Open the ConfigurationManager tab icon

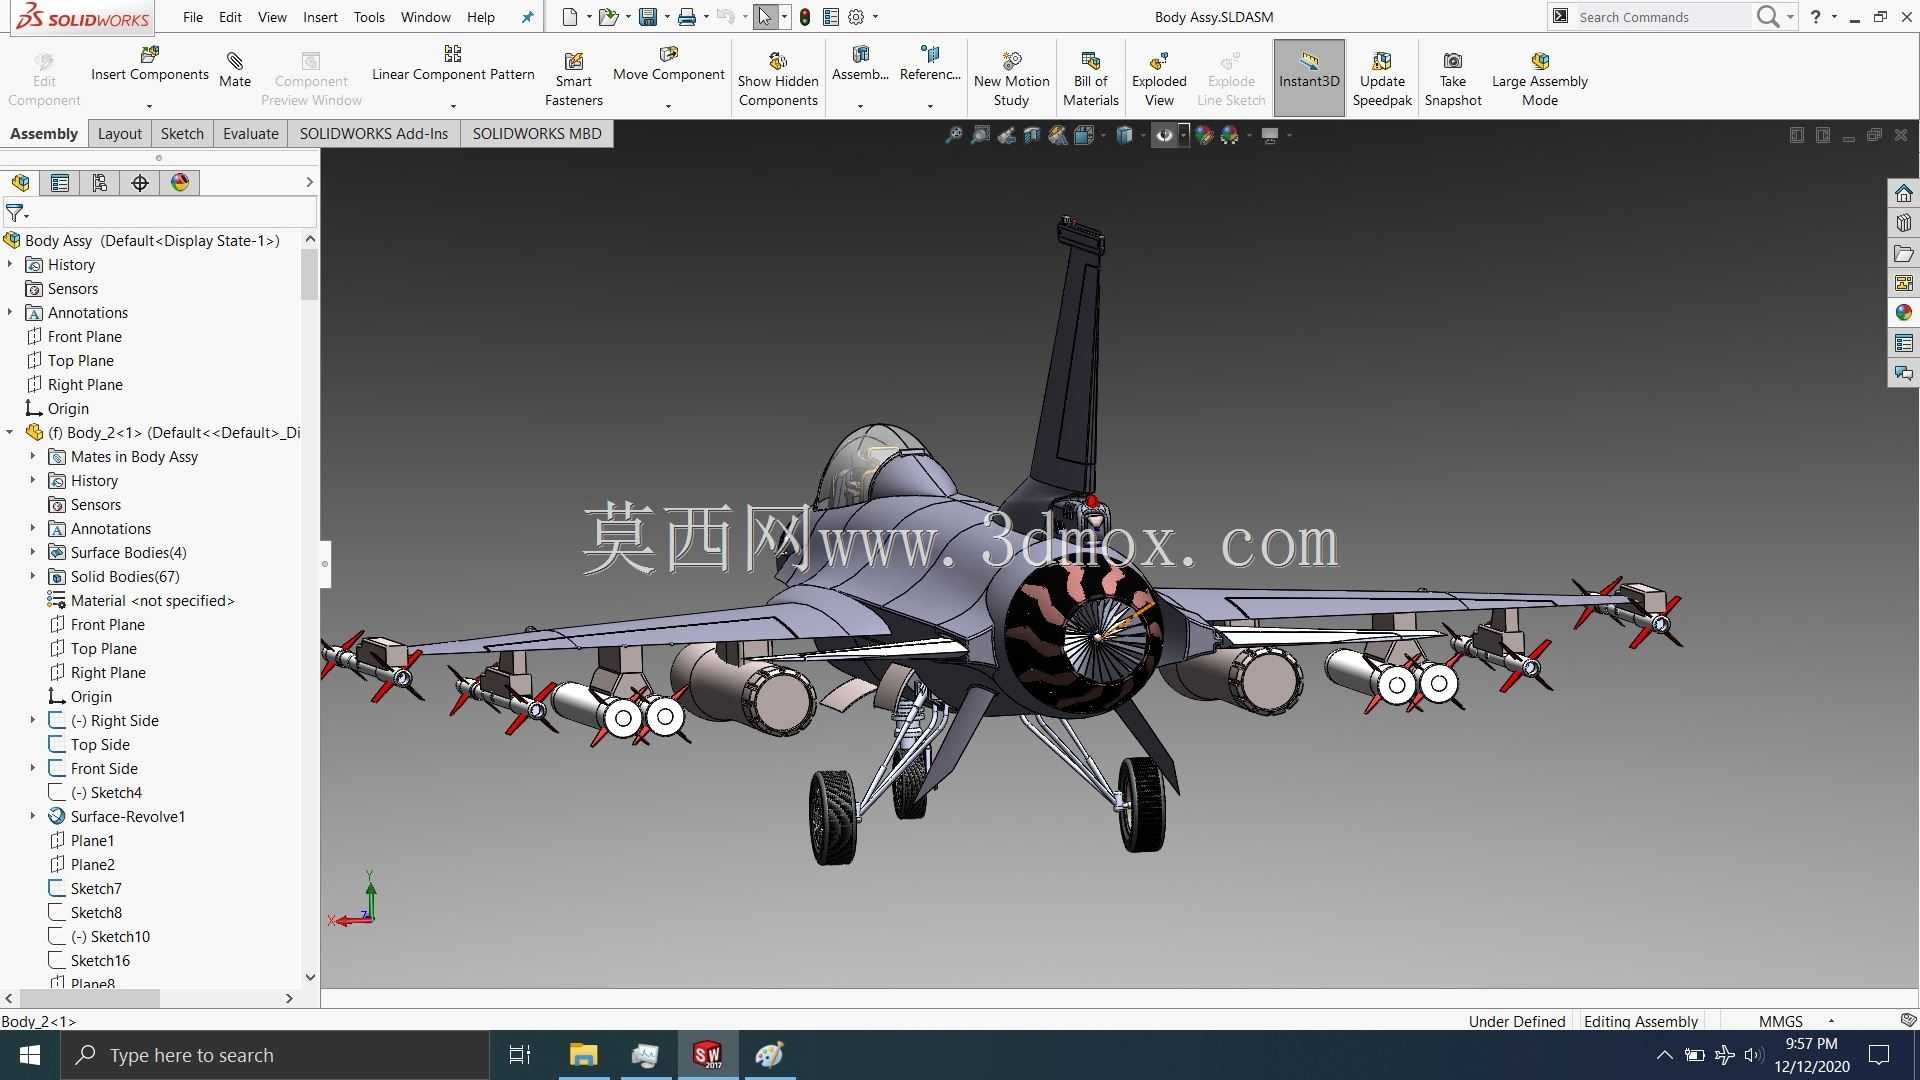100,183
